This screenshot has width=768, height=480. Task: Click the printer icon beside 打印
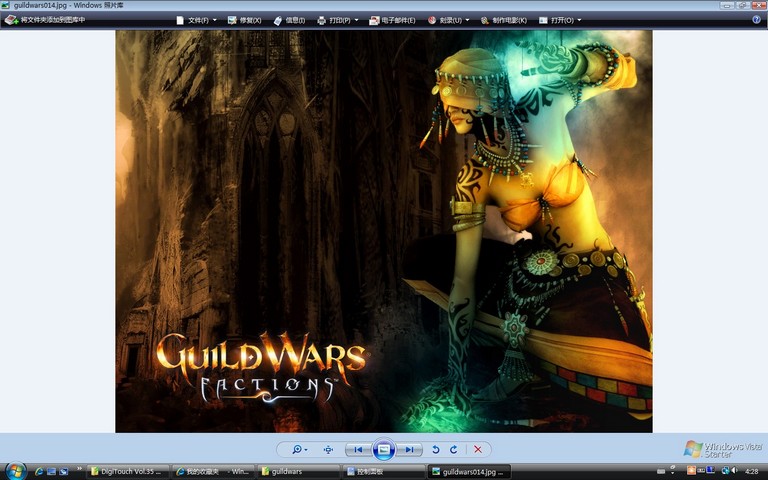pyautogui.click(x=321, y=20)
